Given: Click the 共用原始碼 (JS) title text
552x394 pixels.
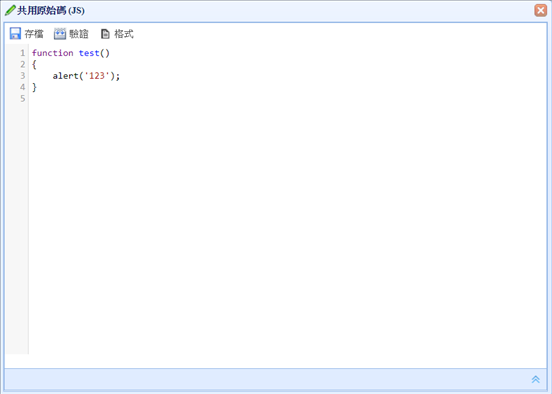Looking at the screenshot, I should point(51,11).
